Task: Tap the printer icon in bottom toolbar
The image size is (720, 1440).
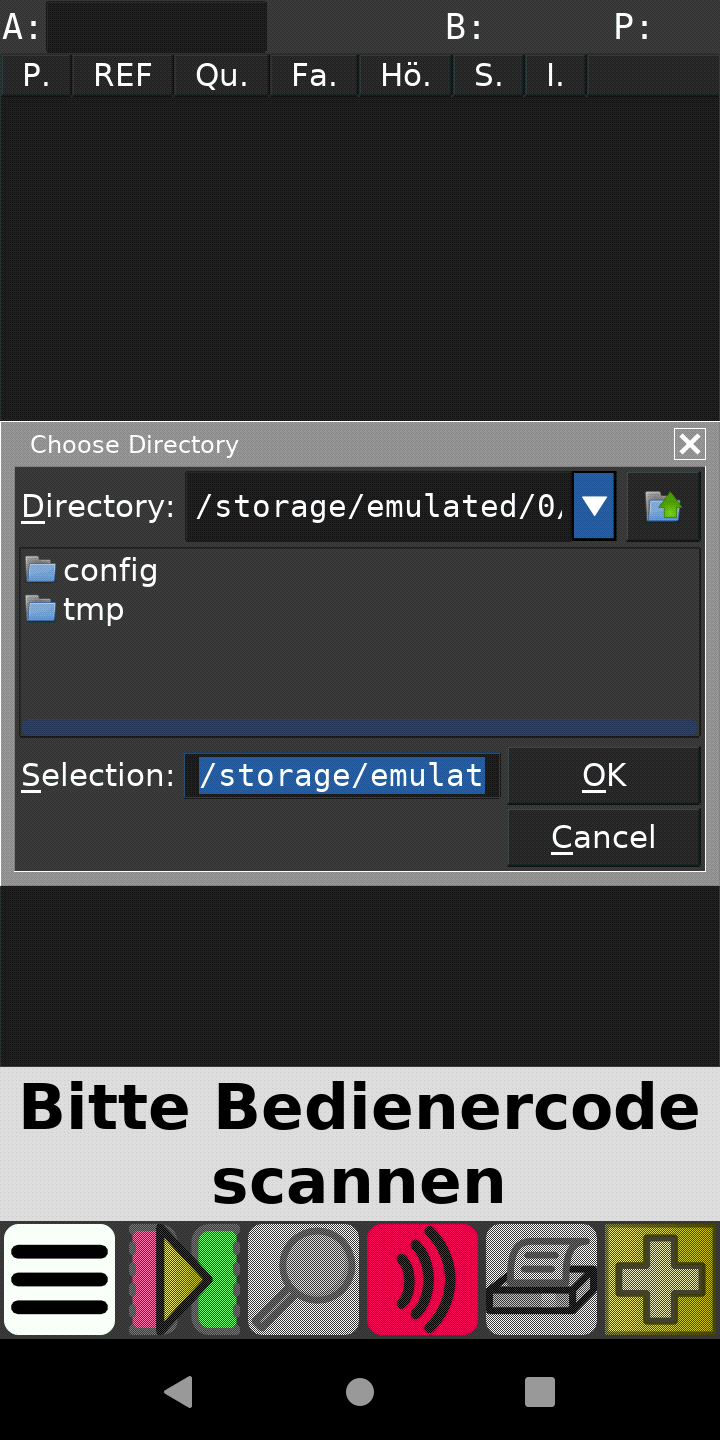Action: [542, 1279]
